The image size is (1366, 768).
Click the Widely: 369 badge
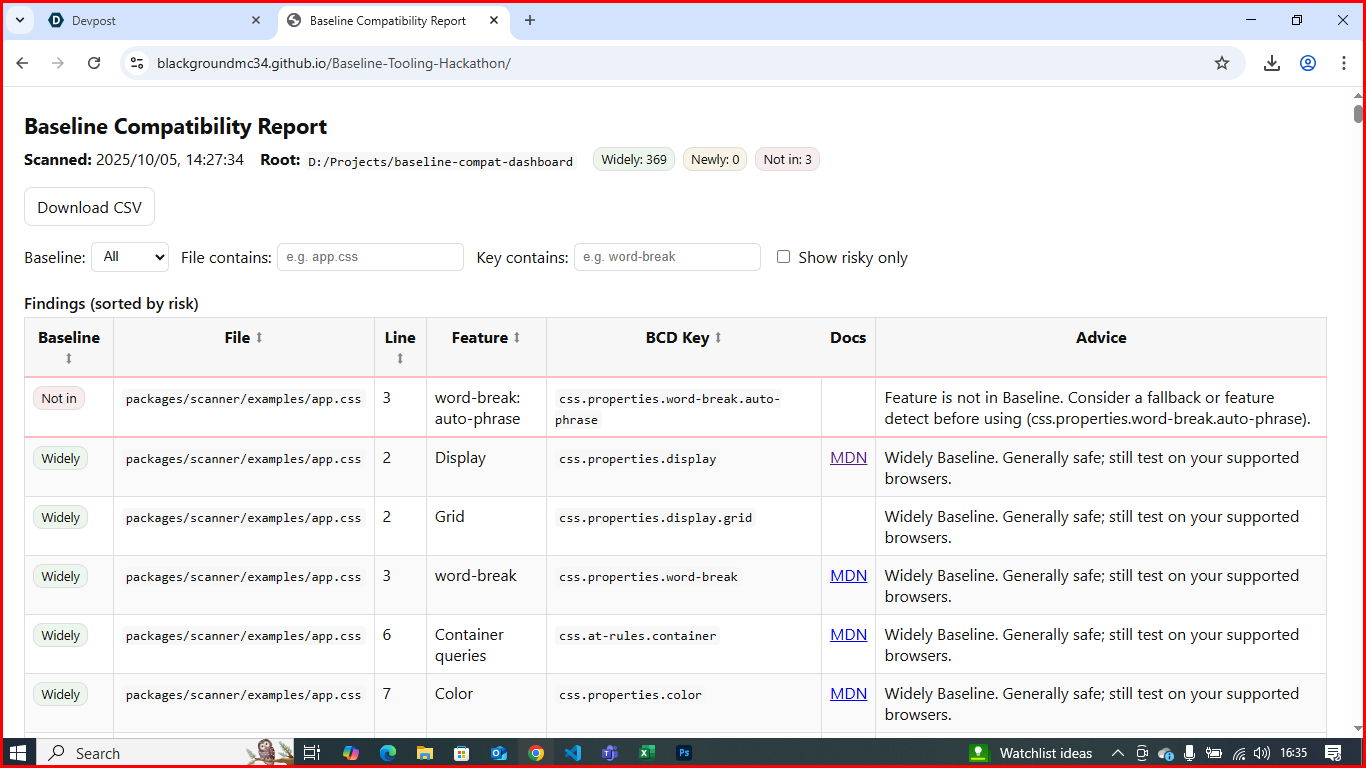coord(634,160)
